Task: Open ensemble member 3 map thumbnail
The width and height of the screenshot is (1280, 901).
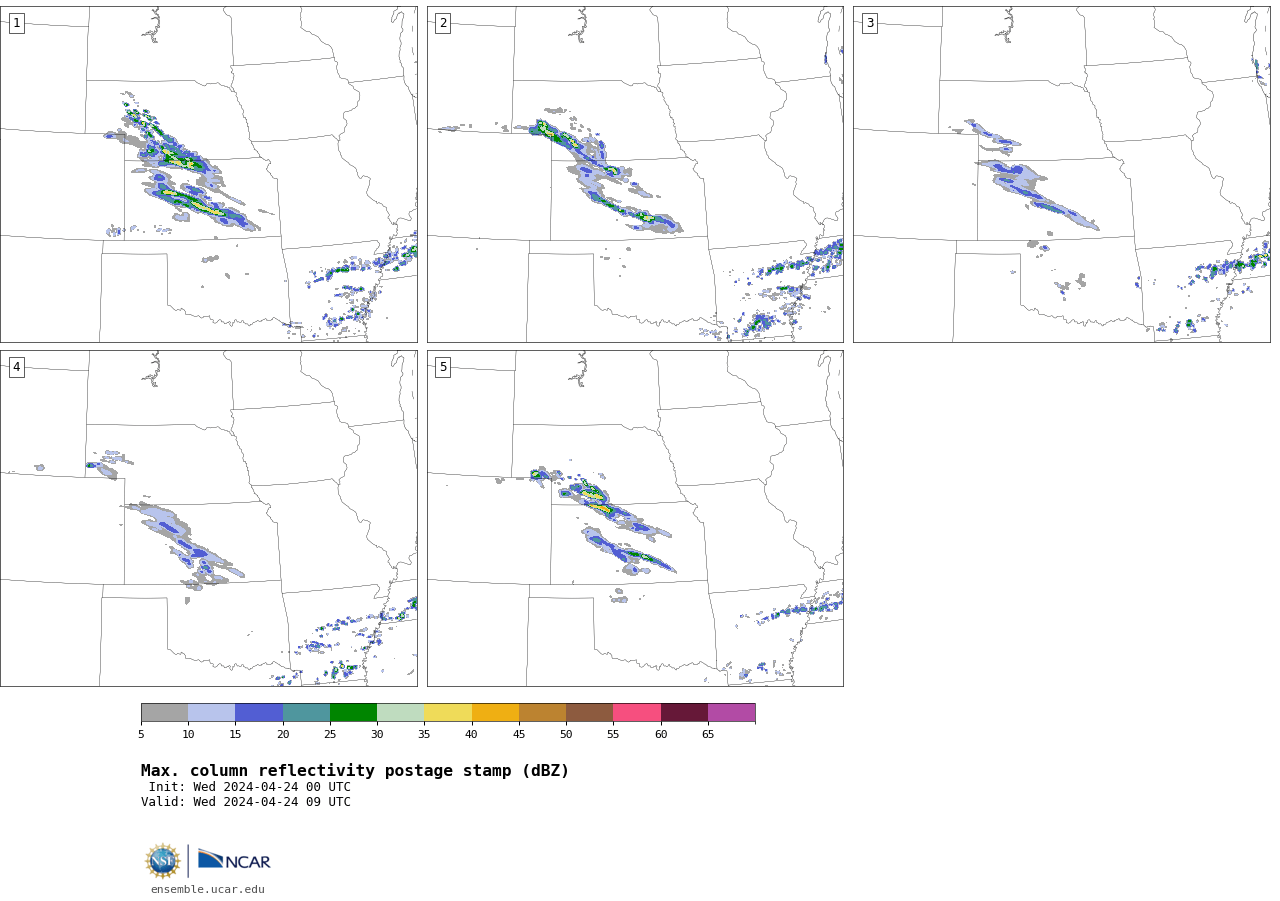Action: pos(1061,174)
